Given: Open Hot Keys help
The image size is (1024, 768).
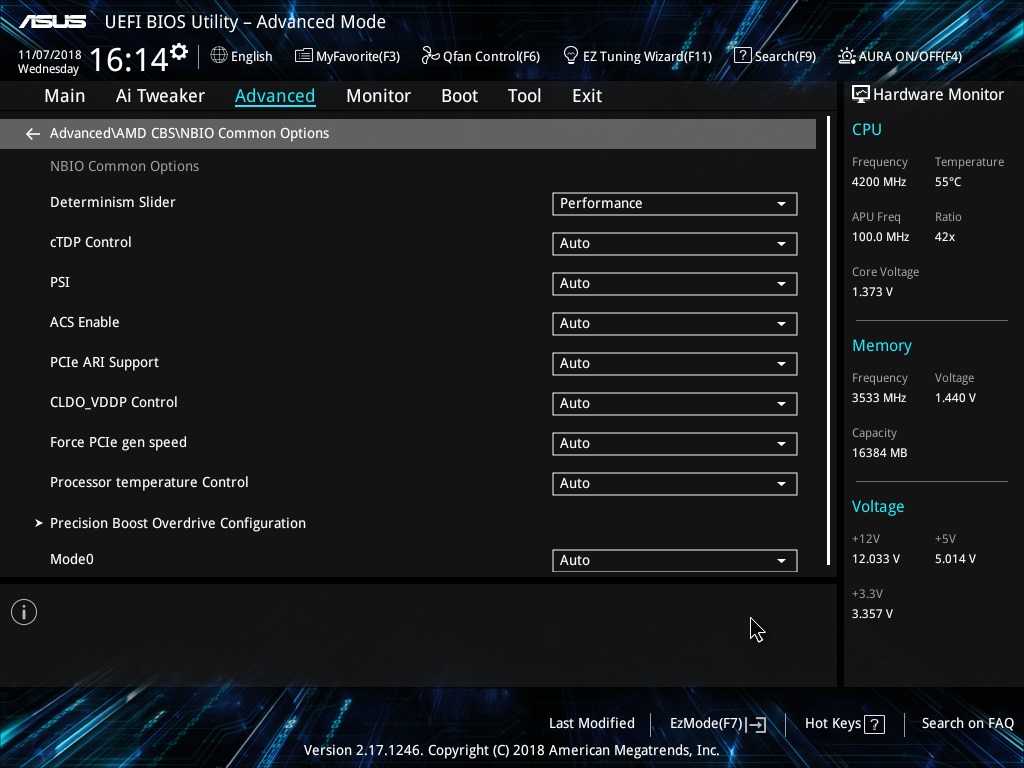Looking at the screenshot, I should click(x=844, y=724).
